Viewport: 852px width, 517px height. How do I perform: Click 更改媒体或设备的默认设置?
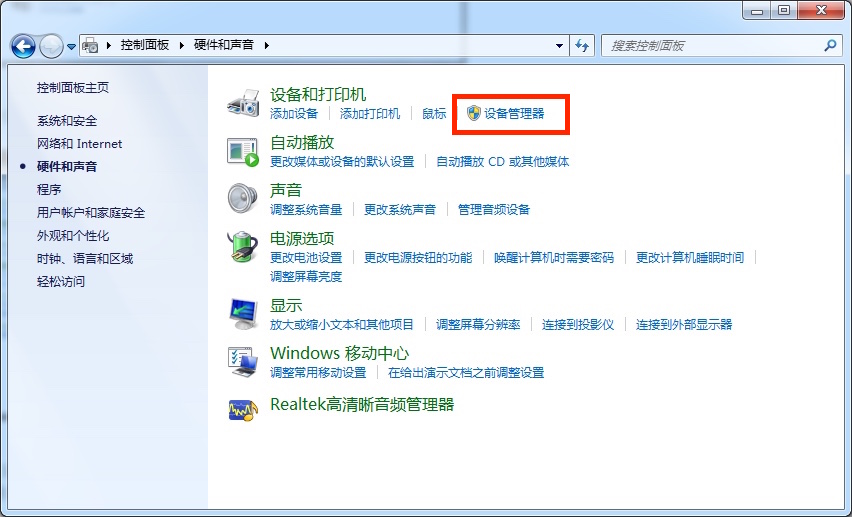tap(342, 161)
